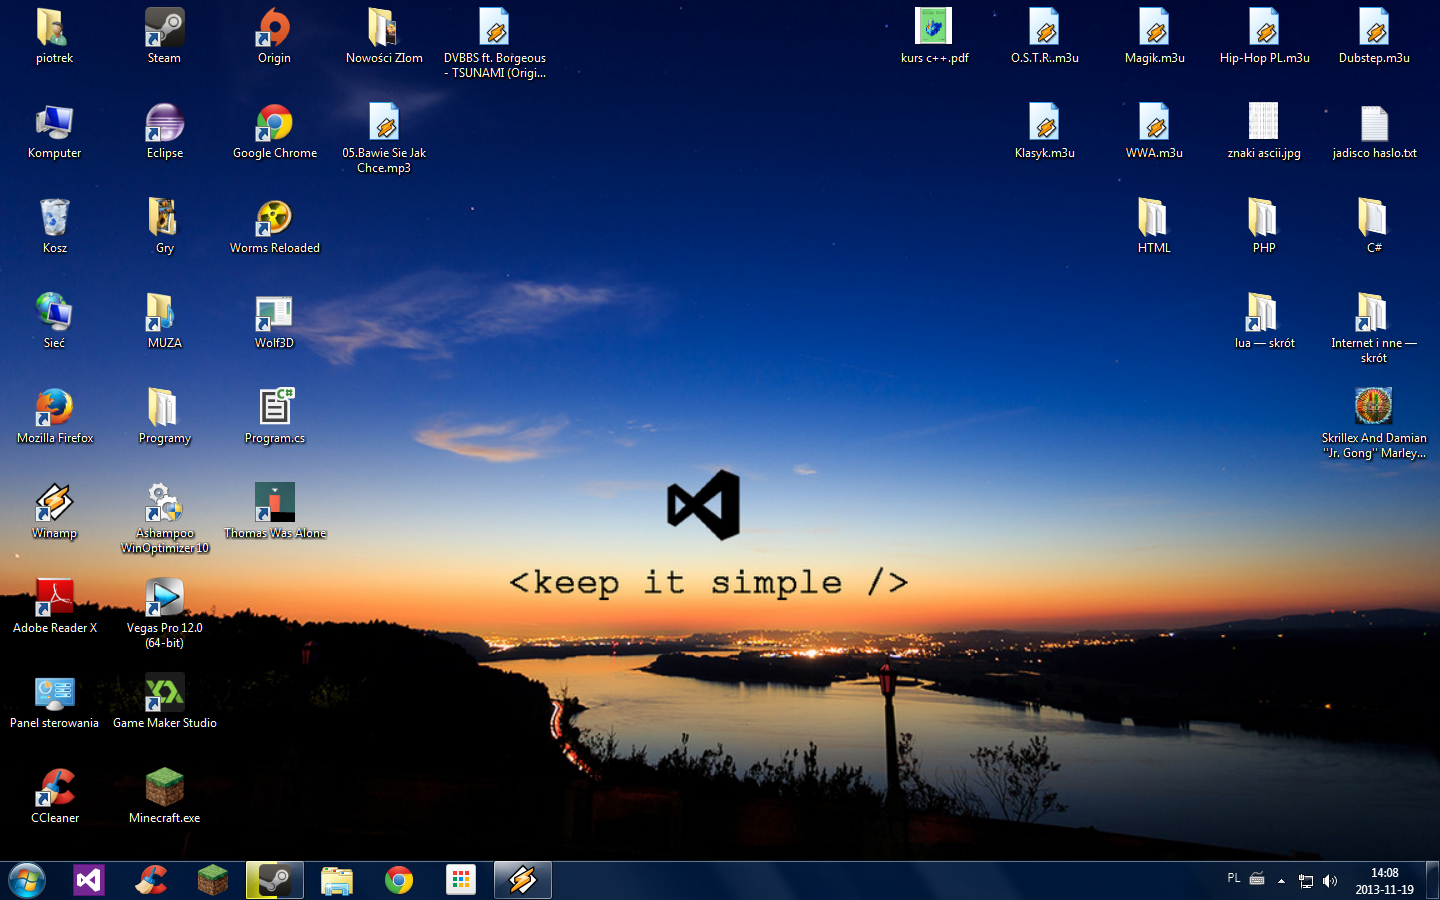
Task: Click the Google Chrome desktop shortcut
Action: (x=274, y=125)
